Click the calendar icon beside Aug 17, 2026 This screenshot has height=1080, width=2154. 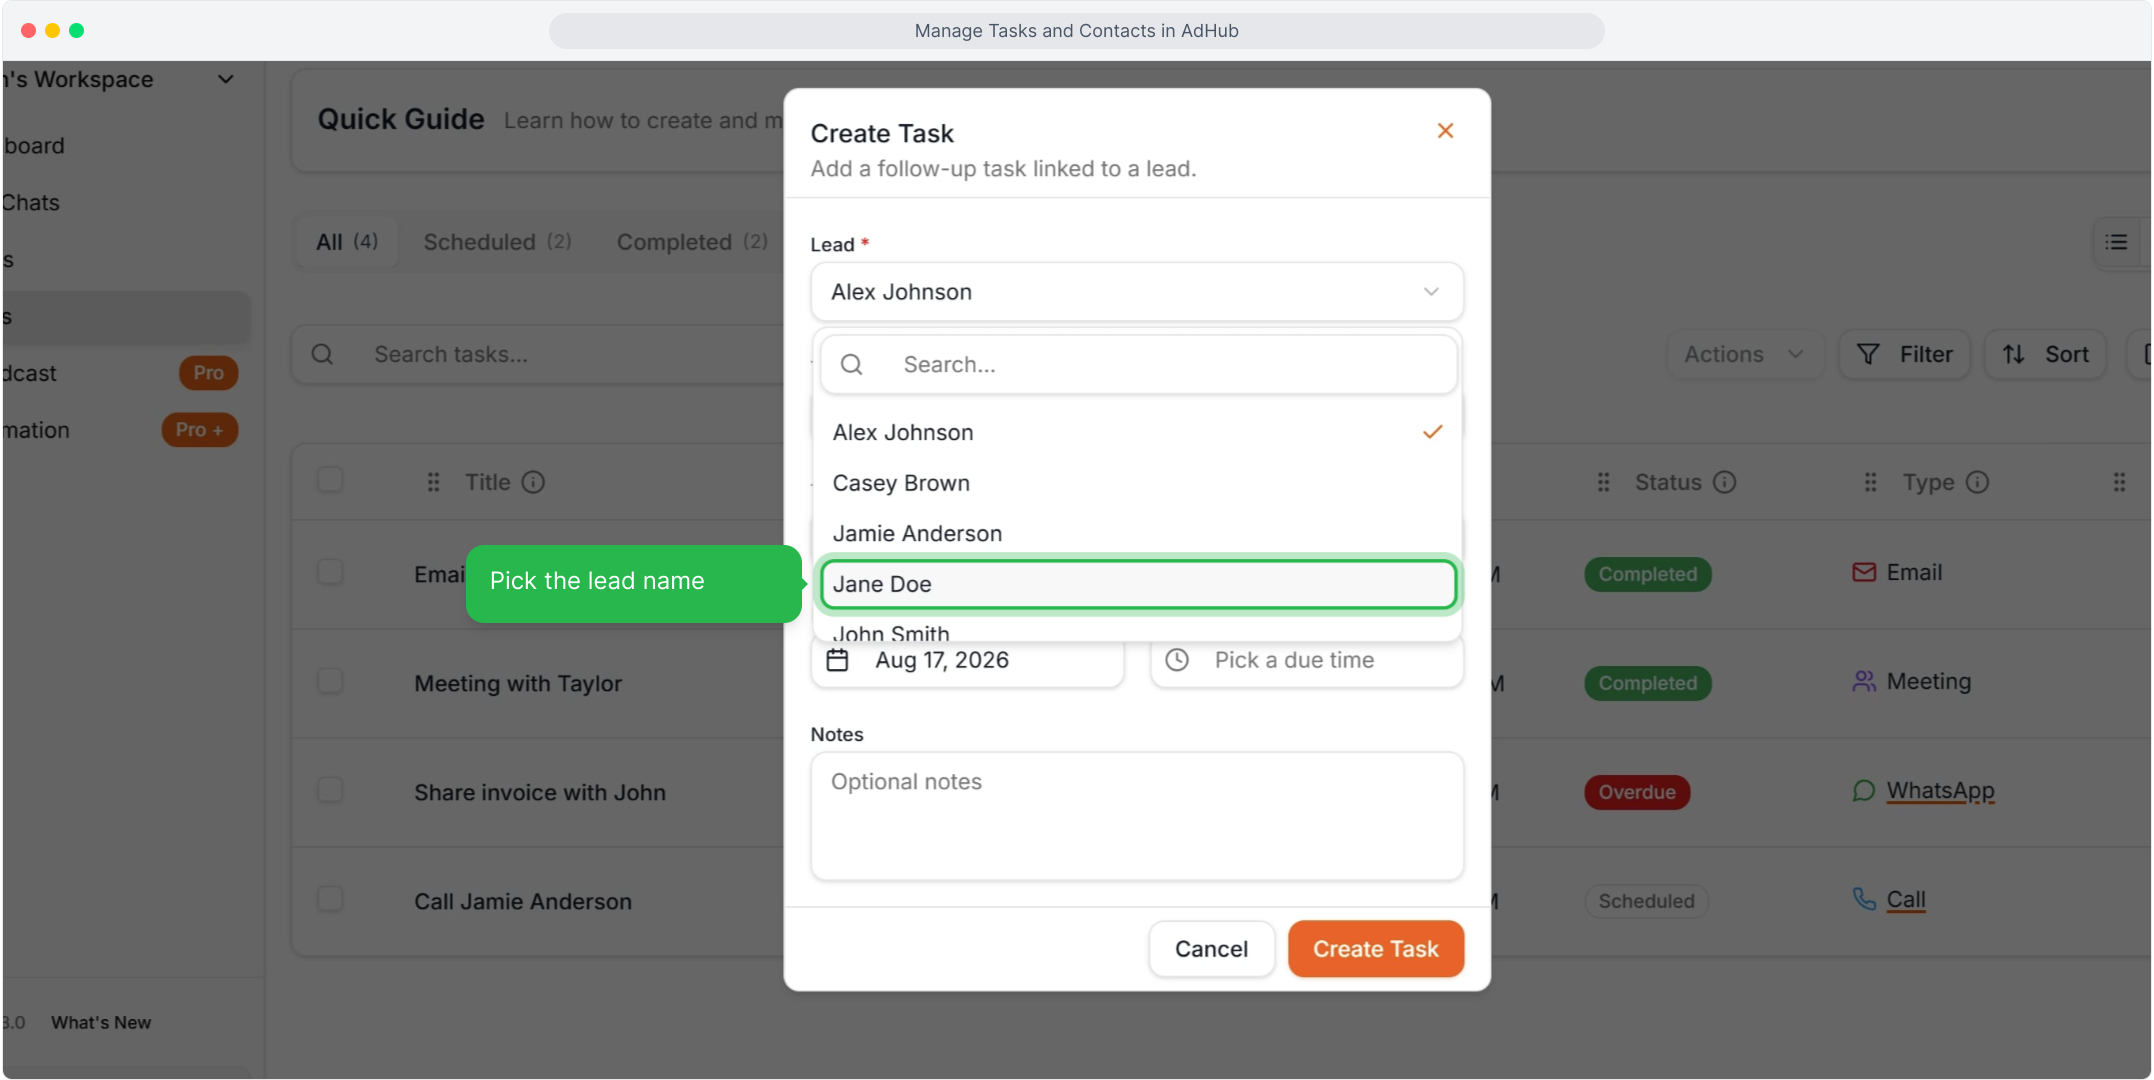pyautogui.click(x=838, y=660)
